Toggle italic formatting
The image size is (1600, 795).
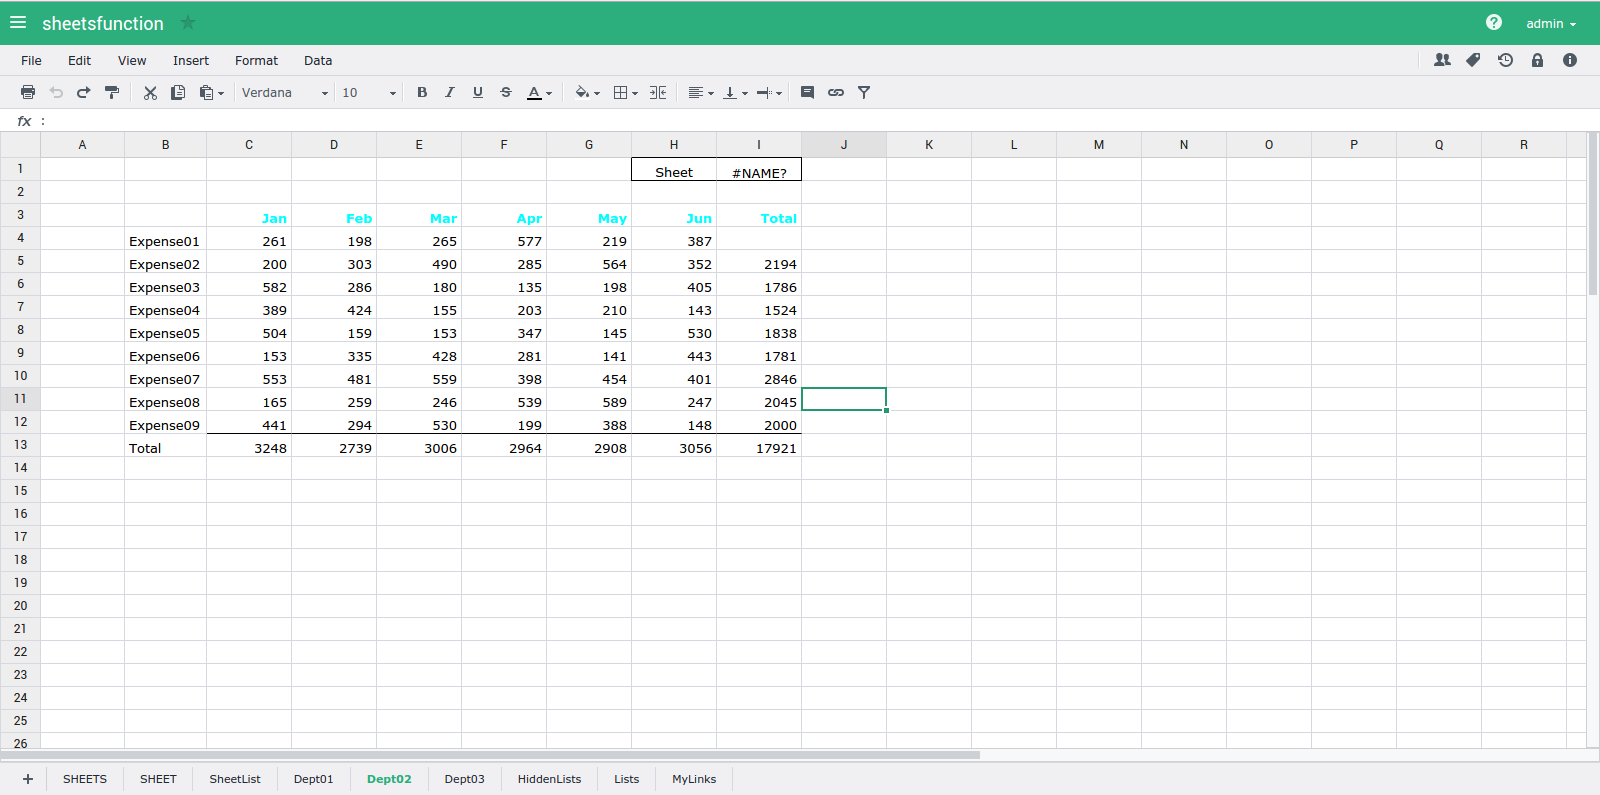click(x=450, y=92)
